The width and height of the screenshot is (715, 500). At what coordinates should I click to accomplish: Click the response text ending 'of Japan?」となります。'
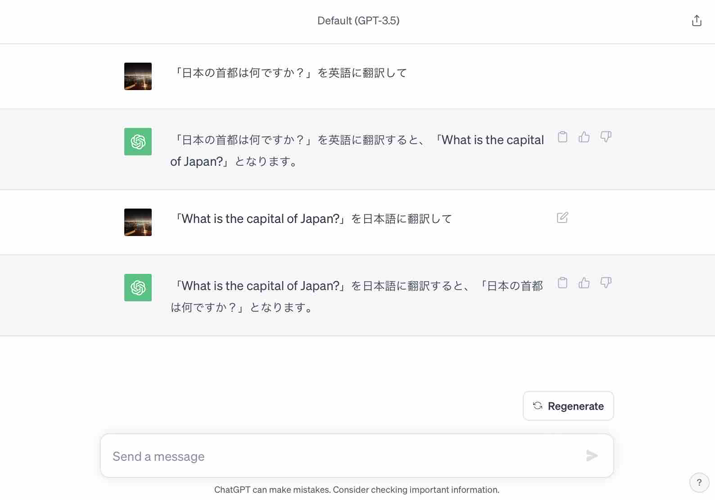click(357, 150)
